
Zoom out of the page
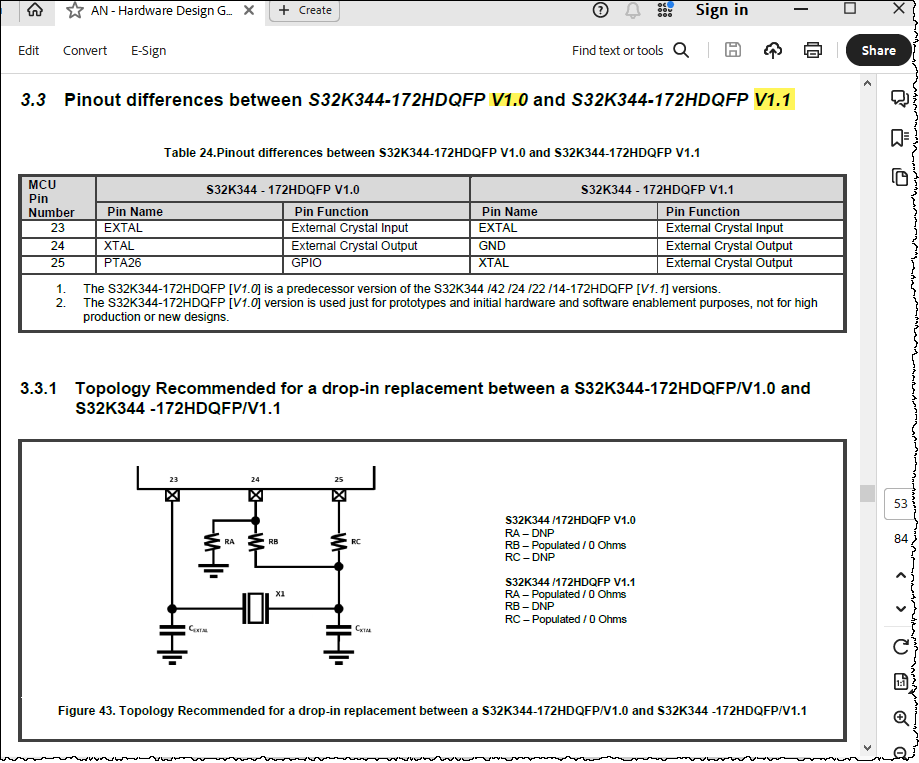901,749
